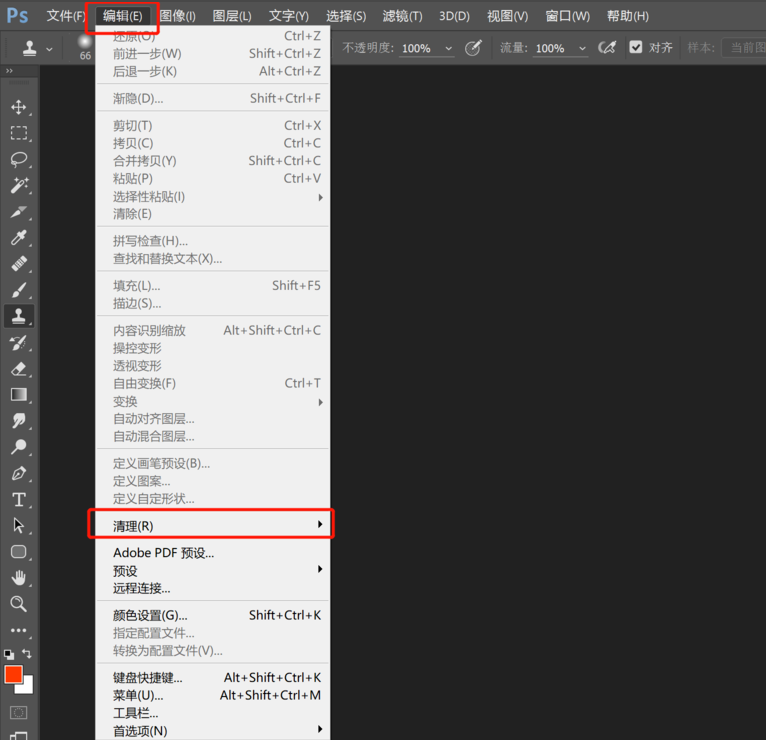Select the Eyedropper tool
766x740 pixels.
[19, 238]
